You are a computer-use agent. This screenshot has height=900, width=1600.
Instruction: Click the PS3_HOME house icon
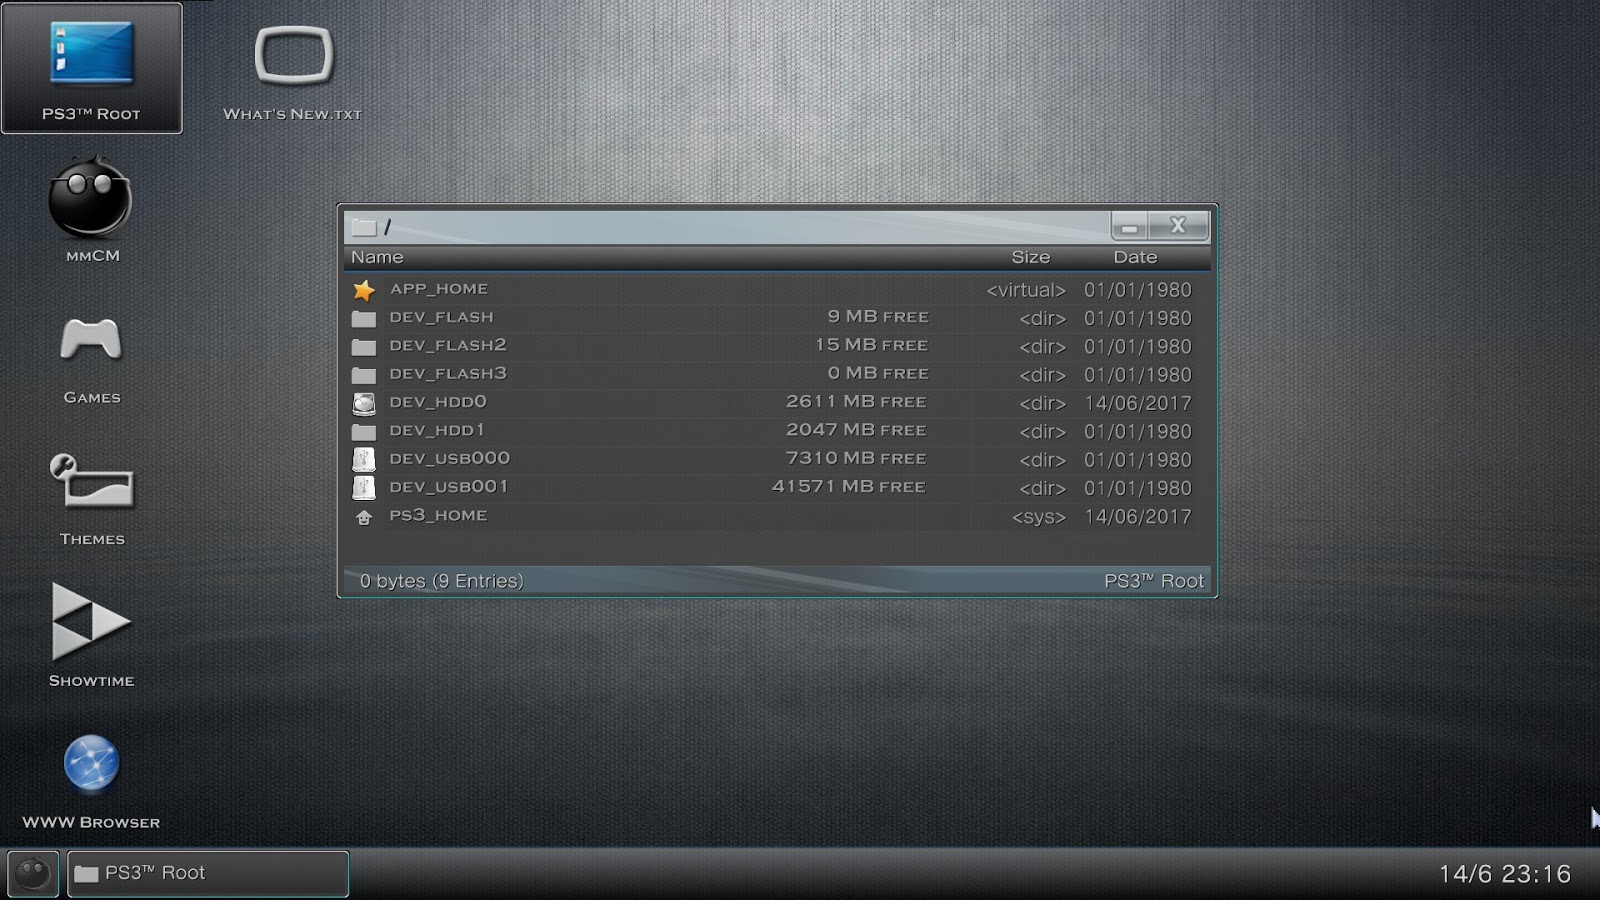(x=364, y=517)
